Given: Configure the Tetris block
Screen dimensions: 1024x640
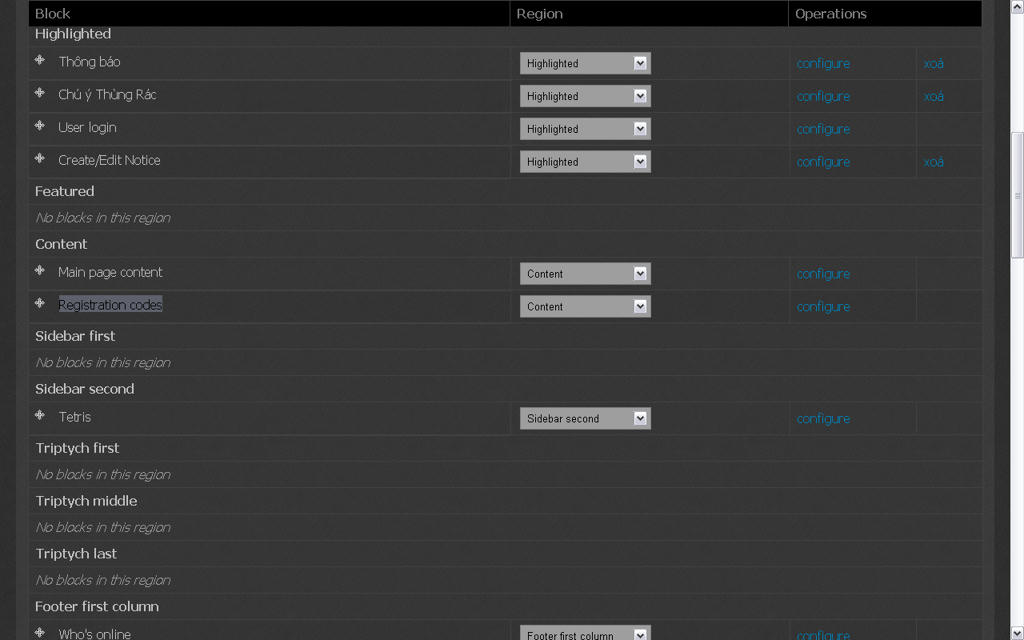Looking at the screenshot, I should [823, 419].
